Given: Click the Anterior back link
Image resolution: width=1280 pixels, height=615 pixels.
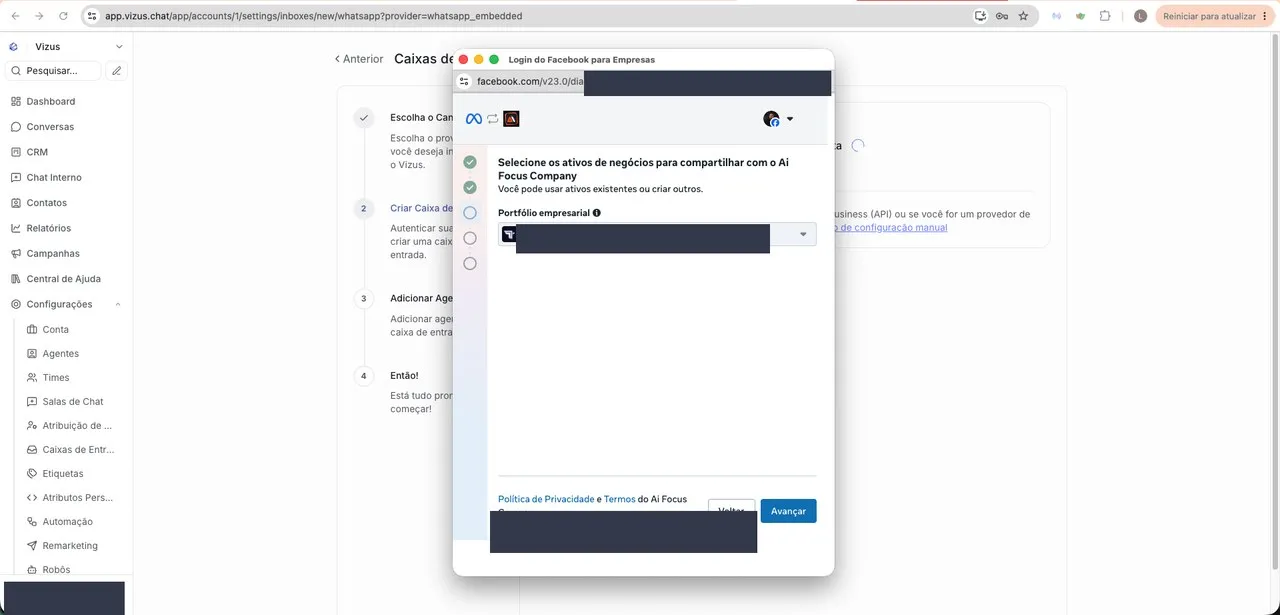Looking at the screenshot, I should pos(359,59).
